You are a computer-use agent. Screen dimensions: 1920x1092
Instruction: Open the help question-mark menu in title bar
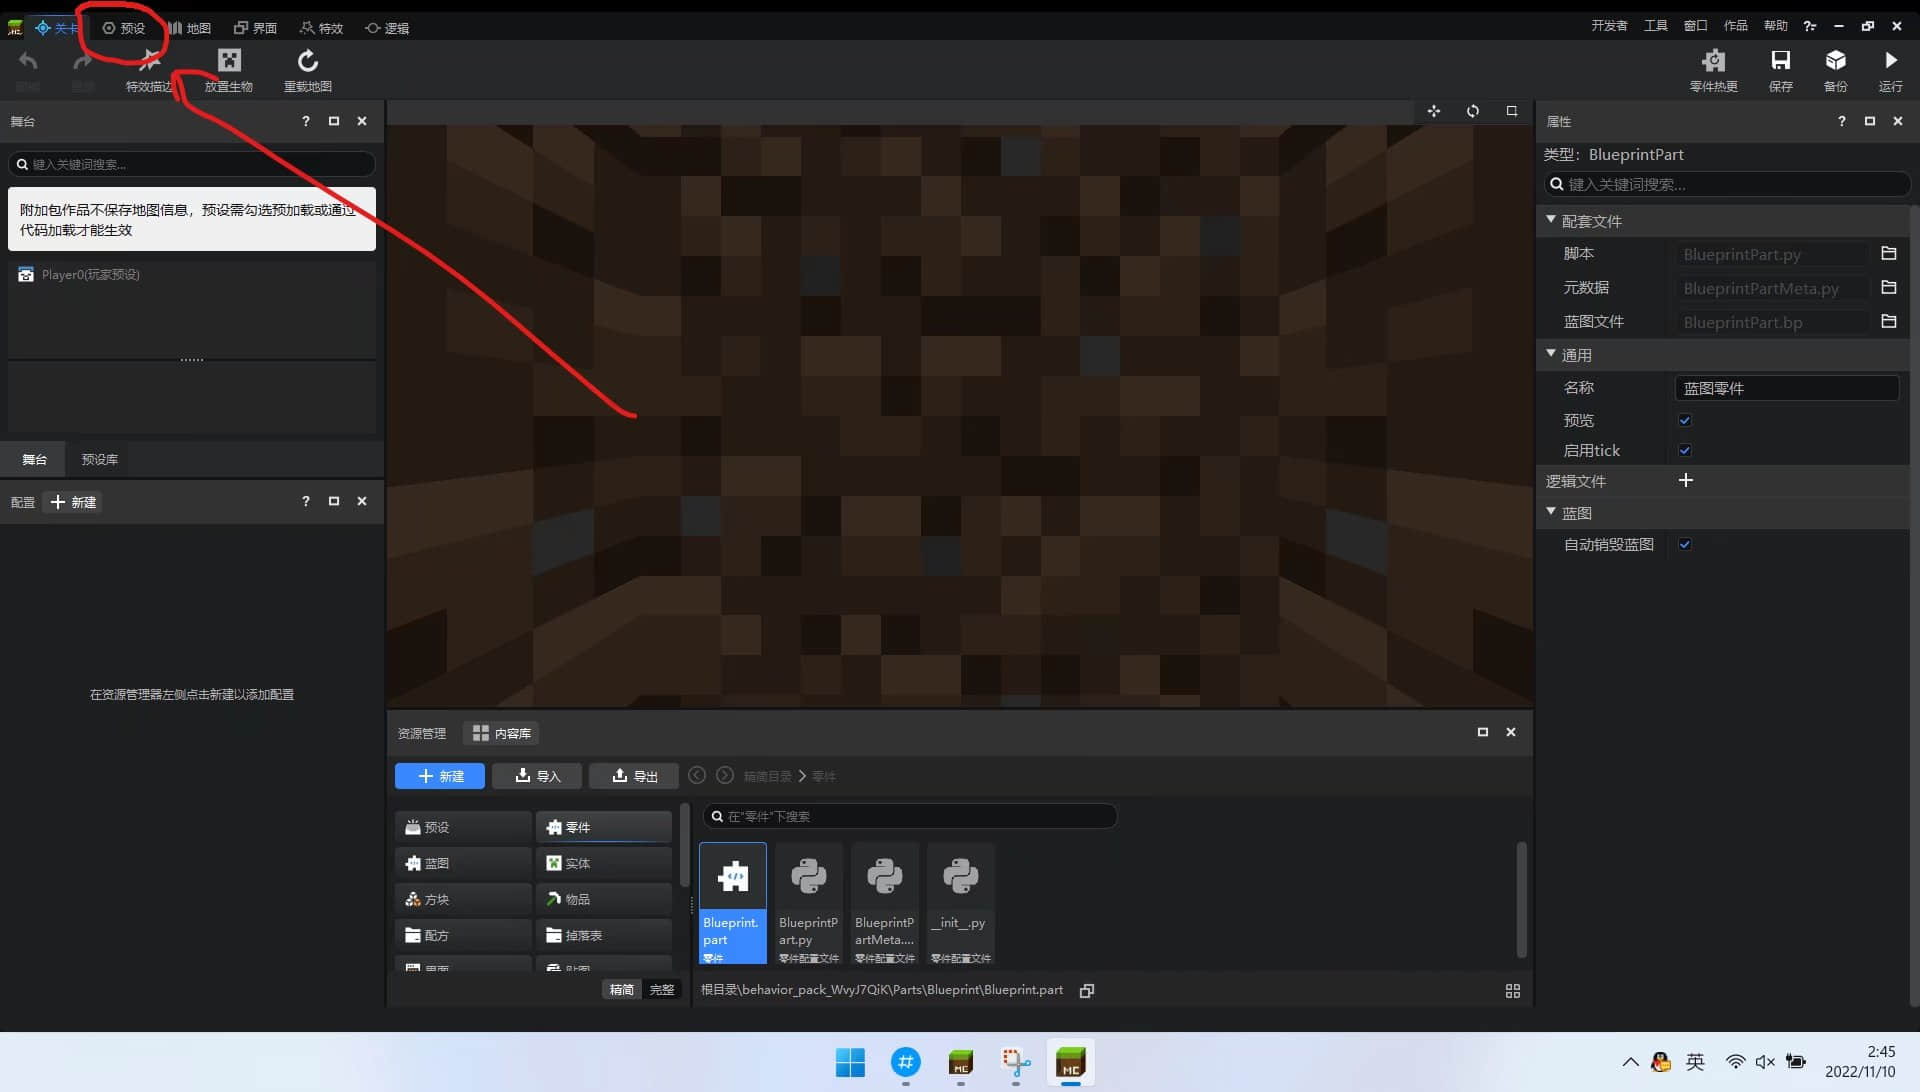click(x=1810, y=26)
